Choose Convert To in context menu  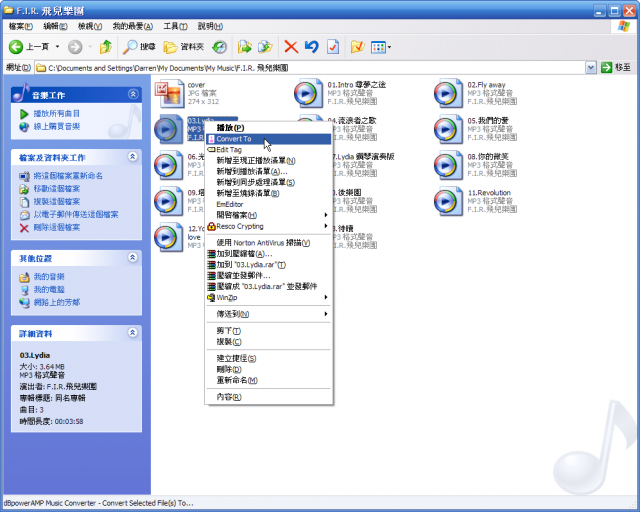click(269, 139)
